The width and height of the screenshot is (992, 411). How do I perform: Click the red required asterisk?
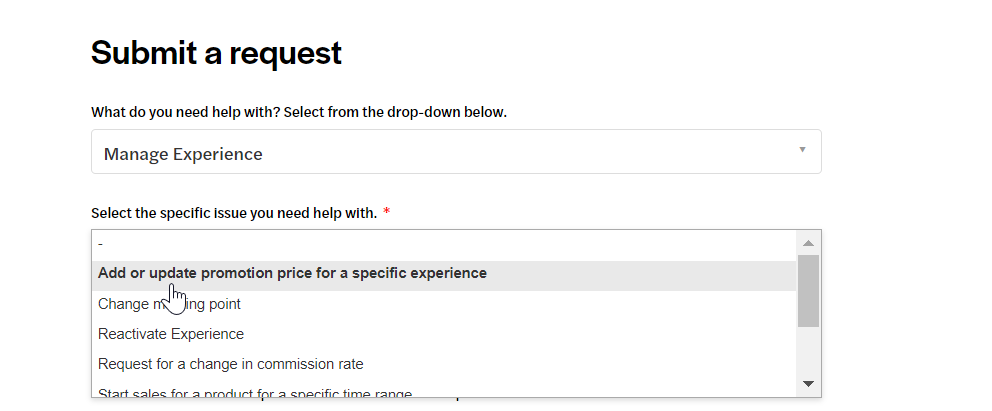click(x=387, y=212)
